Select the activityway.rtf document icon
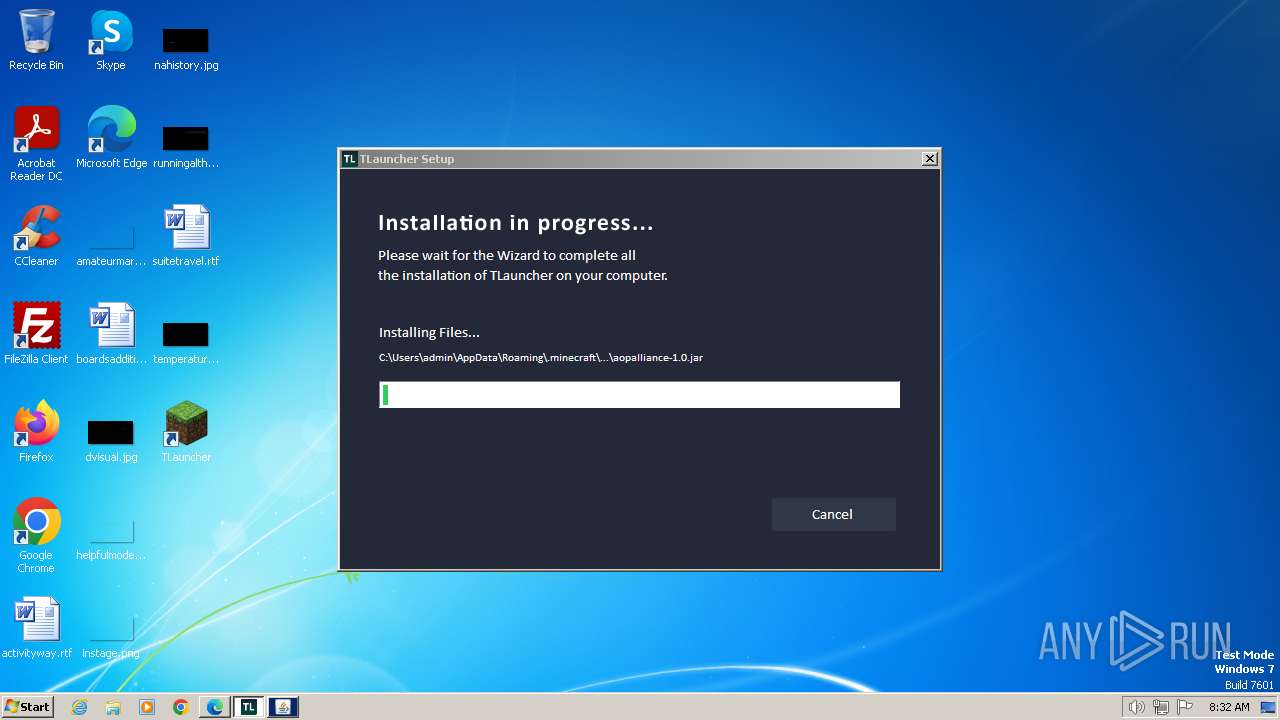The width and height of the screenshot is (1280, 720). (x=36, y=628)
